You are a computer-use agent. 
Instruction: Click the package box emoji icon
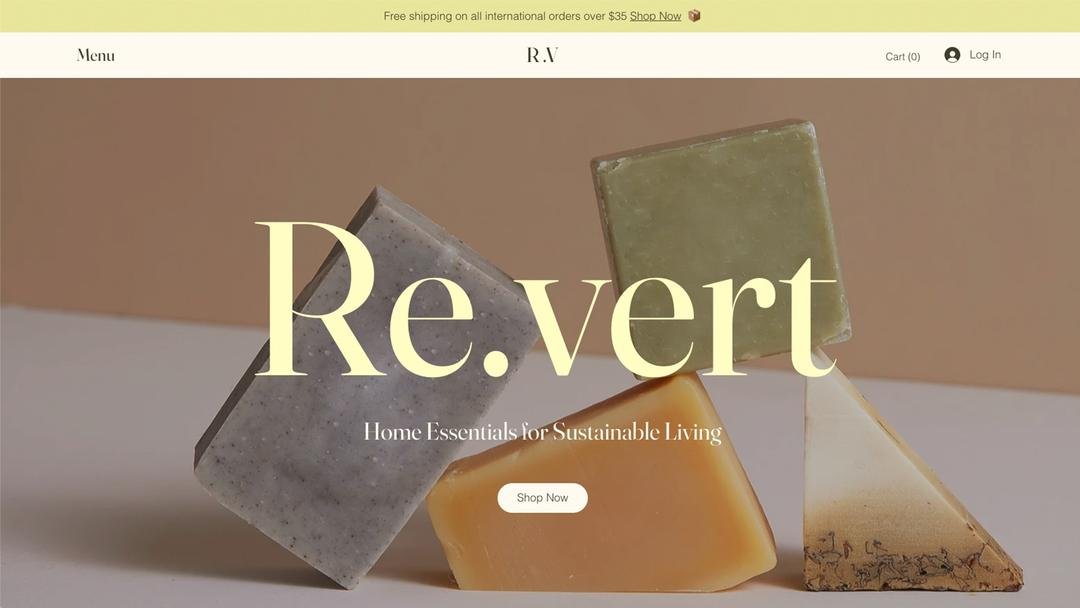pyautogui.click(x=694, y=15)
